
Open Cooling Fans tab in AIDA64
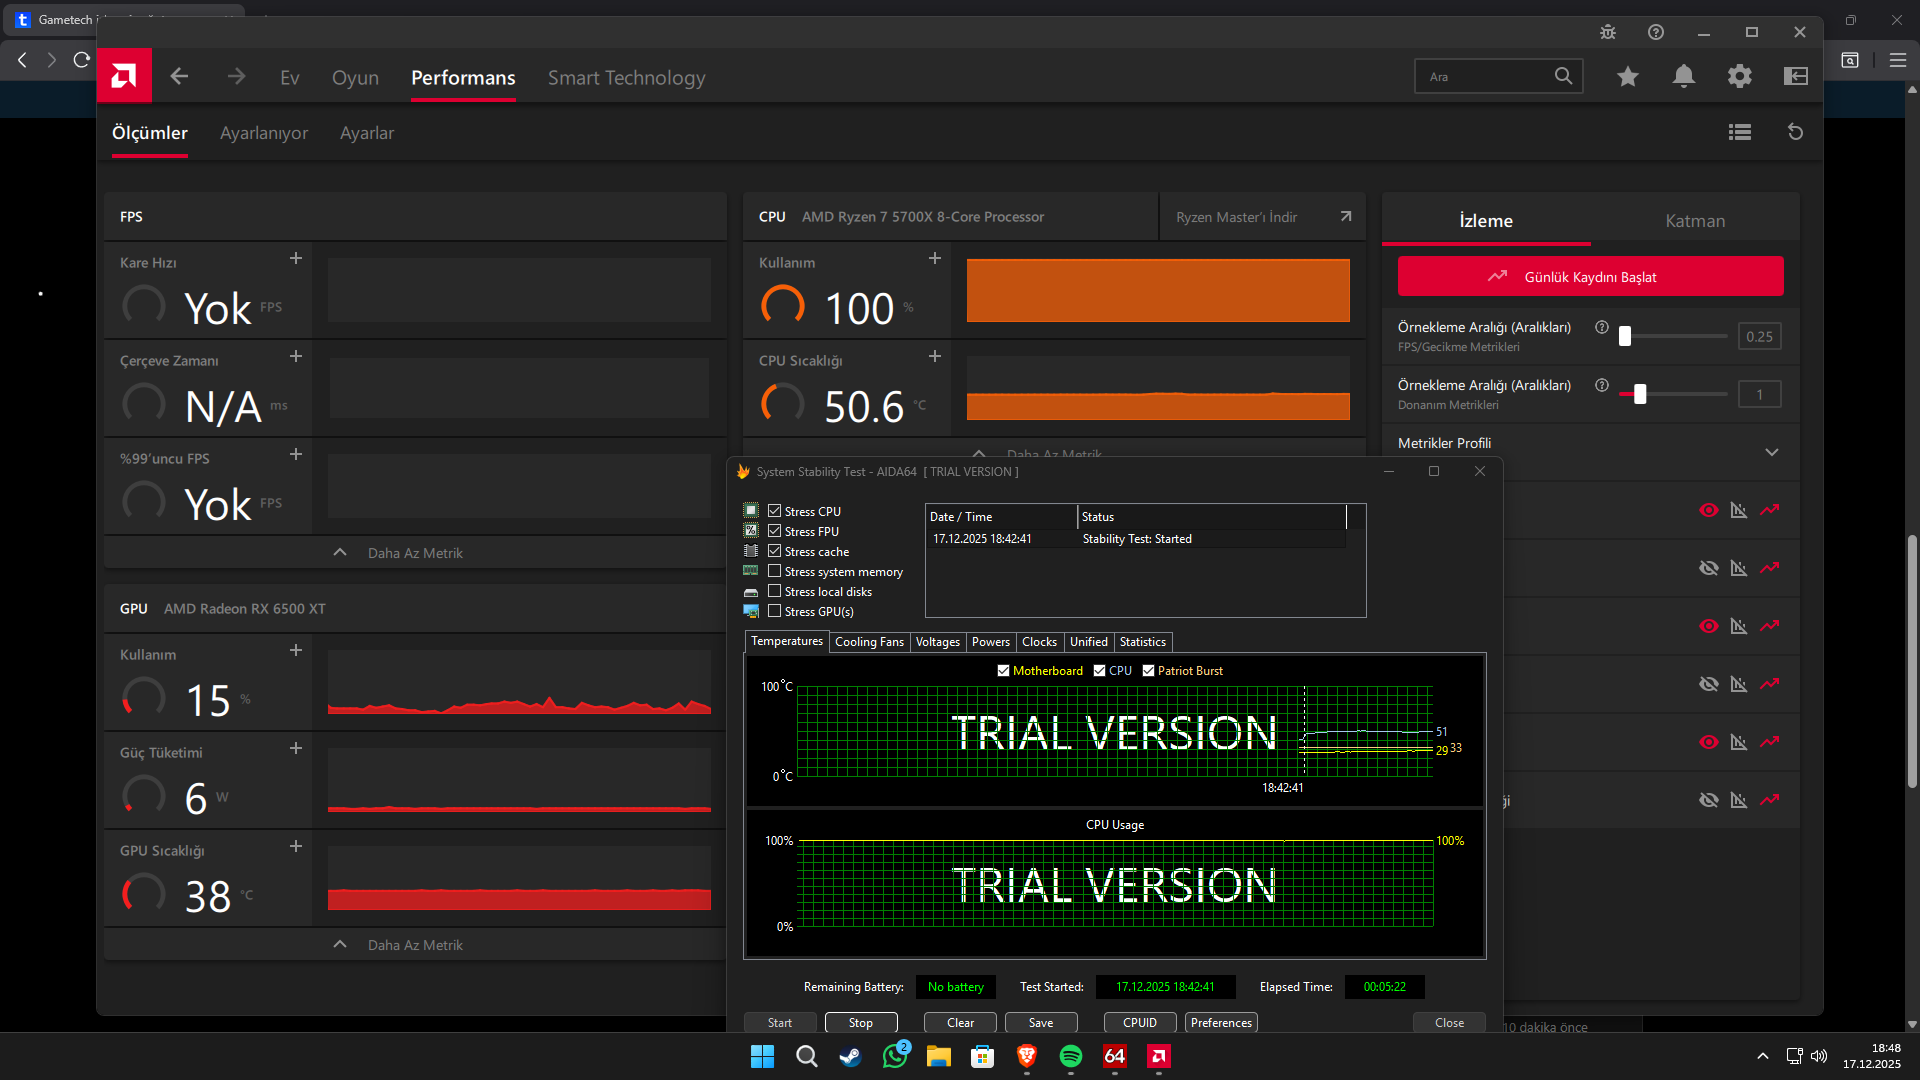pos(869,642)
